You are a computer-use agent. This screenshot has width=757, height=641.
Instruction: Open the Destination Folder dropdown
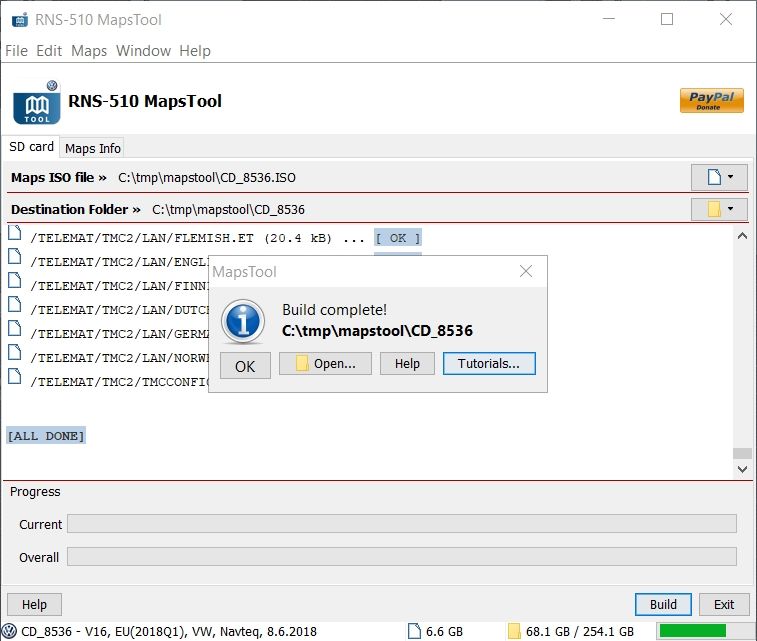click(x=719, y=209)
